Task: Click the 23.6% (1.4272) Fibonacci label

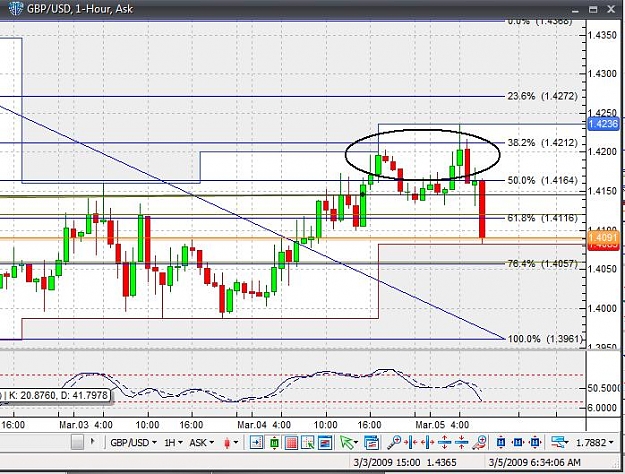Action: (x=542, y=96)
